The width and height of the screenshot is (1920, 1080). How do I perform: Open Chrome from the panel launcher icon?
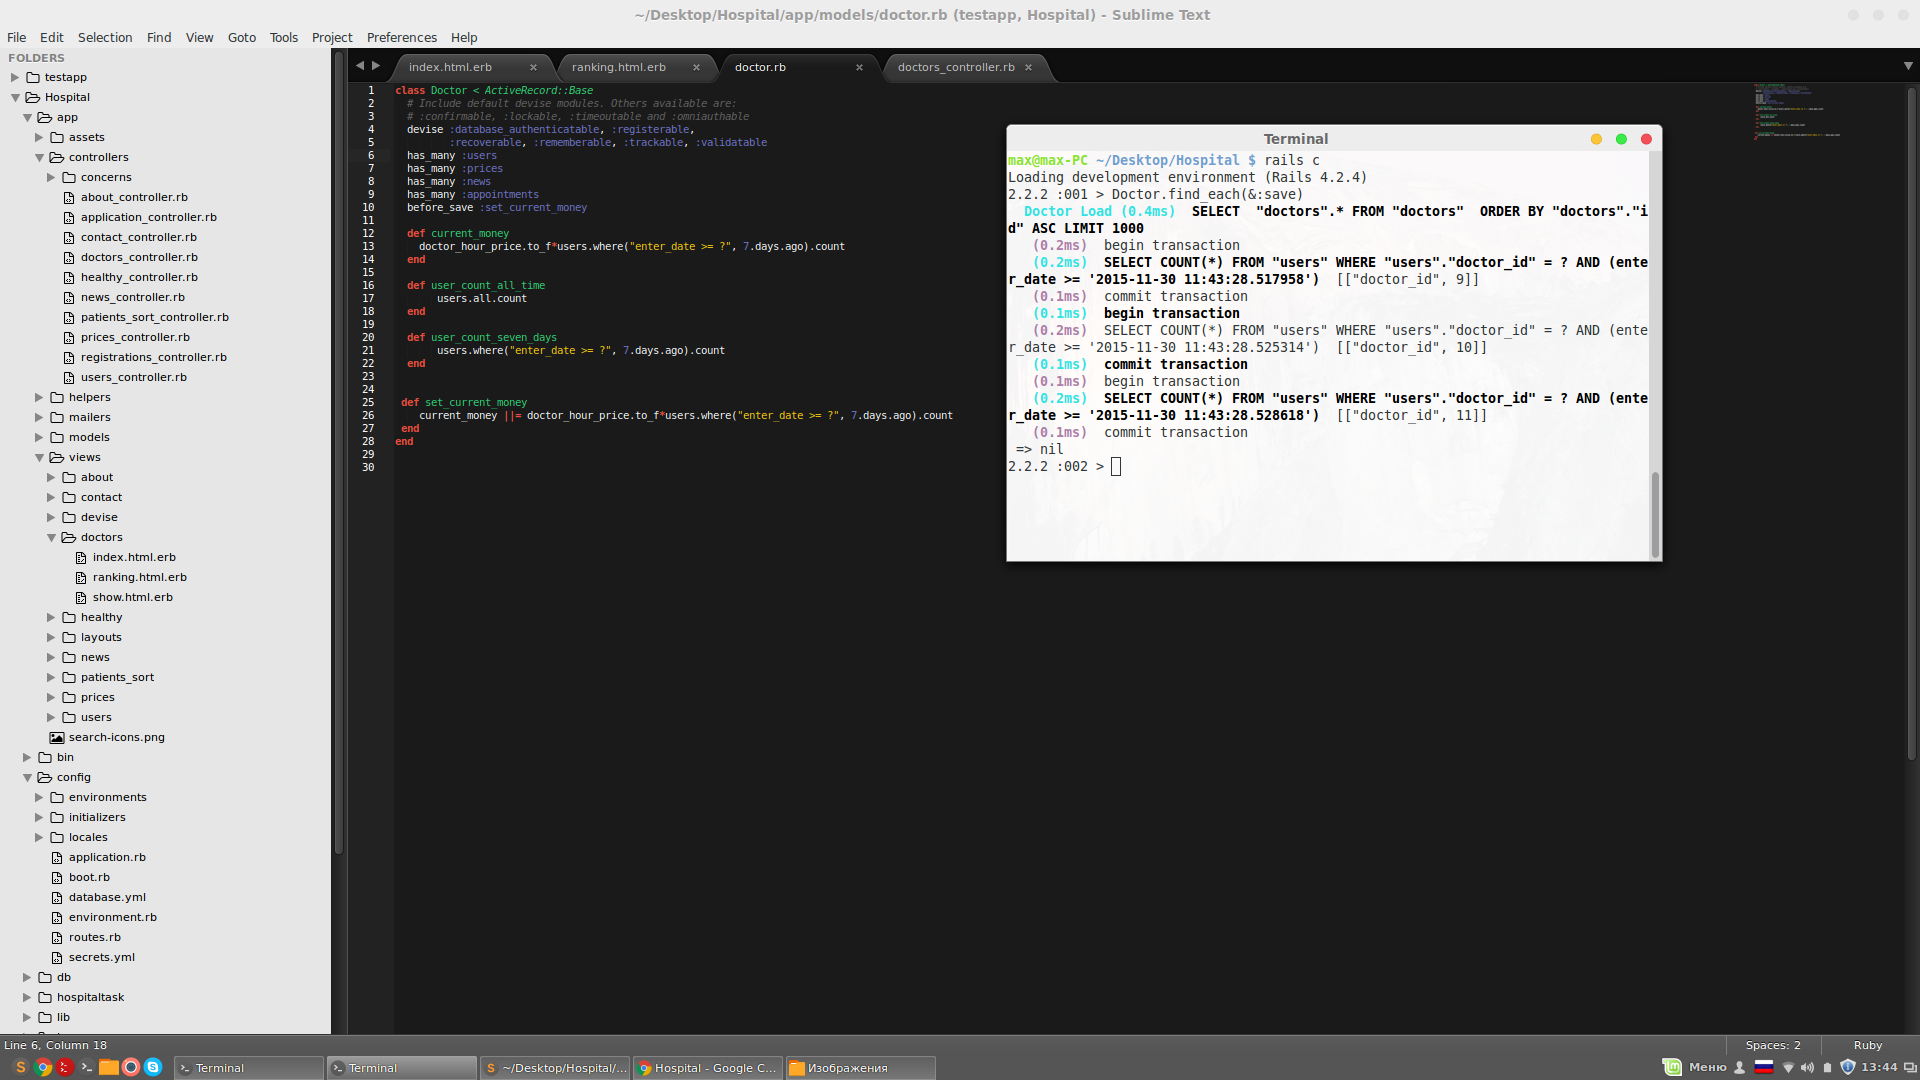coord(42,1067)
